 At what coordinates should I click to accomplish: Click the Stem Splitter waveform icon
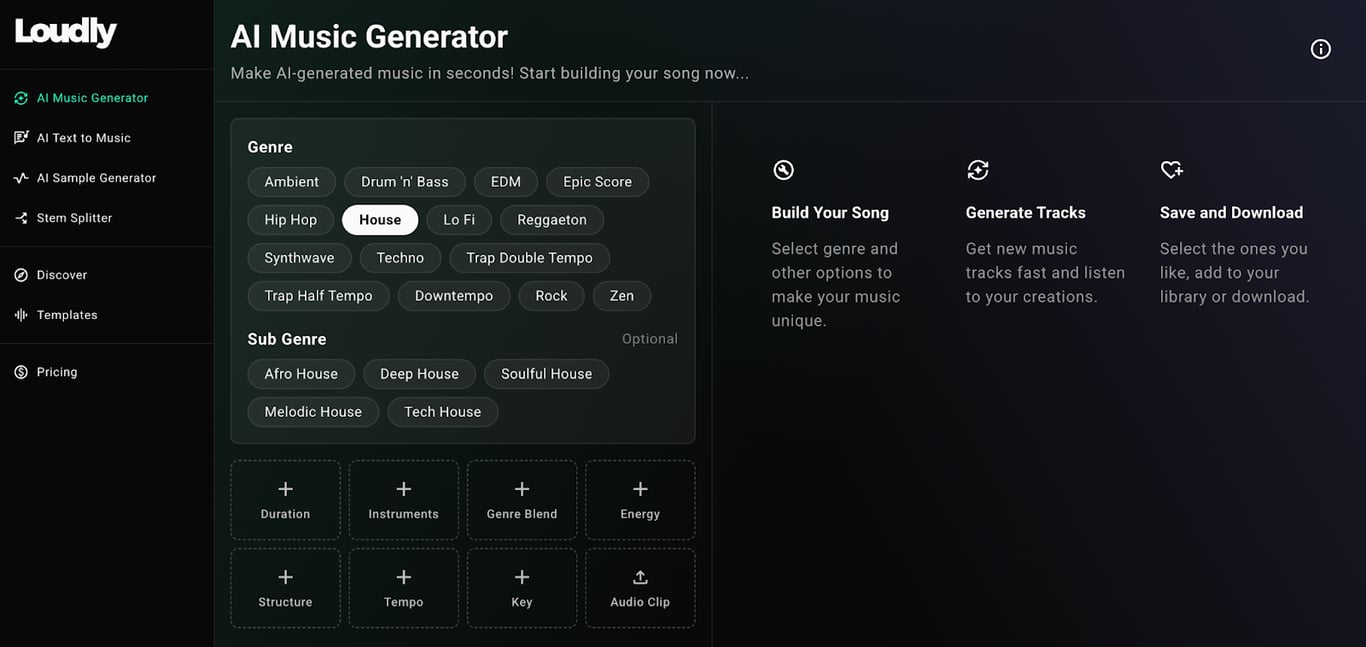click(x=22, y=217)
